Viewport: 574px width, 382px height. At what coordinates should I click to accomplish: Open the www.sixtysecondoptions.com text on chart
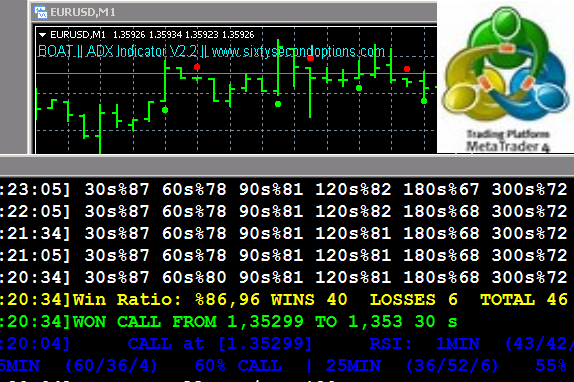pos(298,51)
